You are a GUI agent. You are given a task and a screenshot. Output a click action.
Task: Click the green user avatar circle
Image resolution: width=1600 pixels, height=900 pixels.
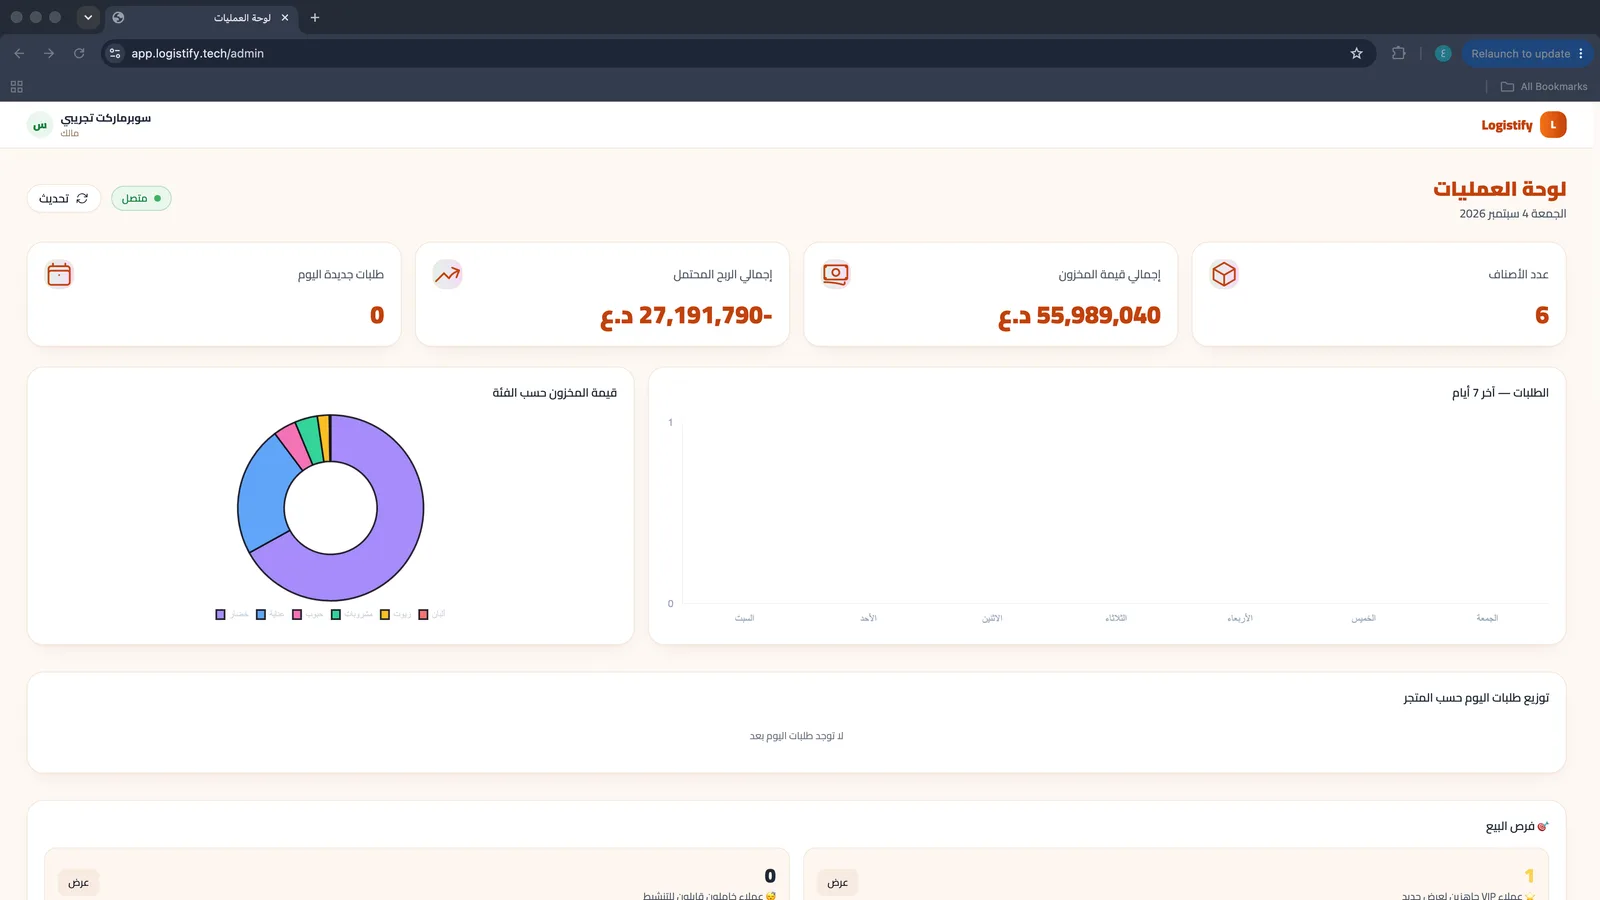pyautogui.click(x=40, y=125)
